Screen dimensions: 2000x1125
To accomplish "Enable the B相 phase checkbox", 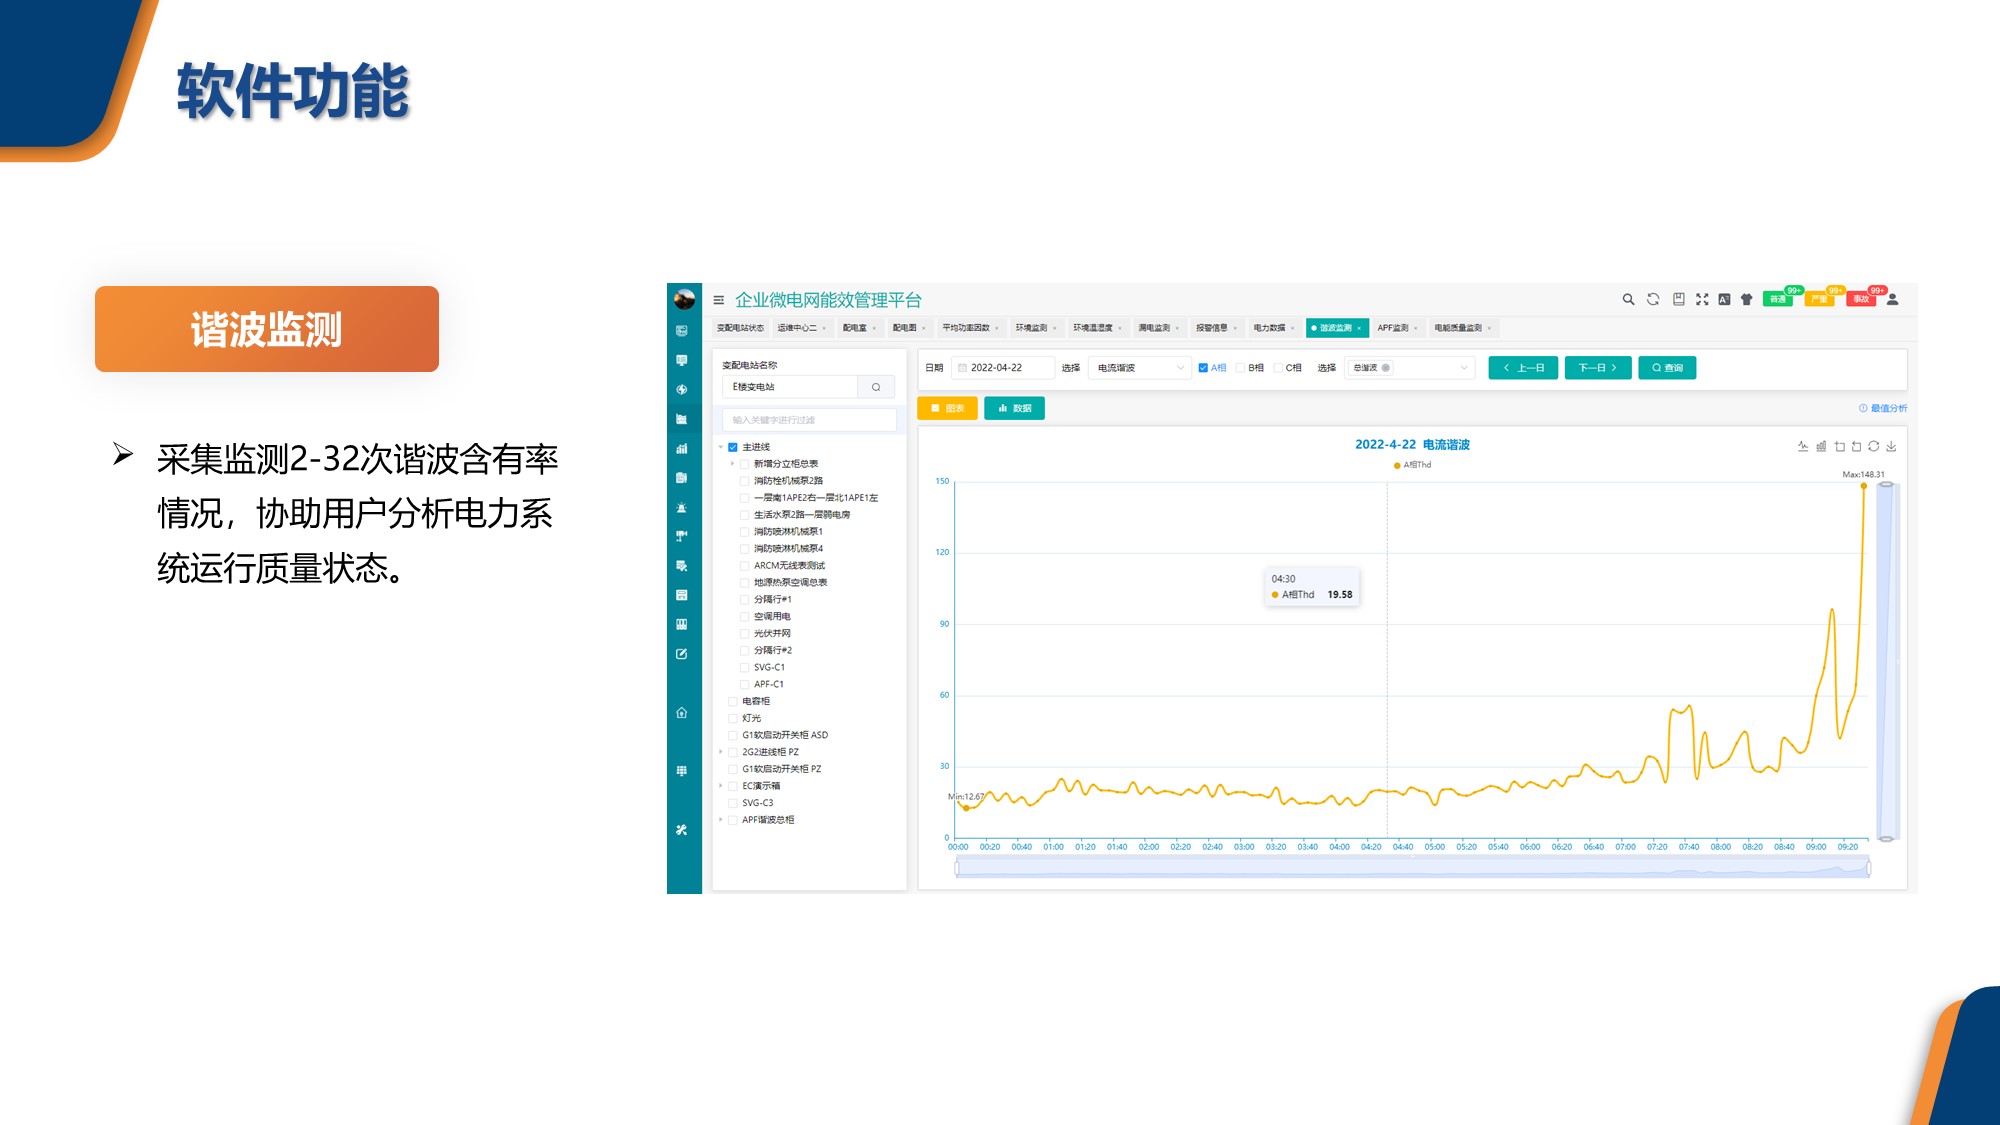I will (x=1241, y=368).
